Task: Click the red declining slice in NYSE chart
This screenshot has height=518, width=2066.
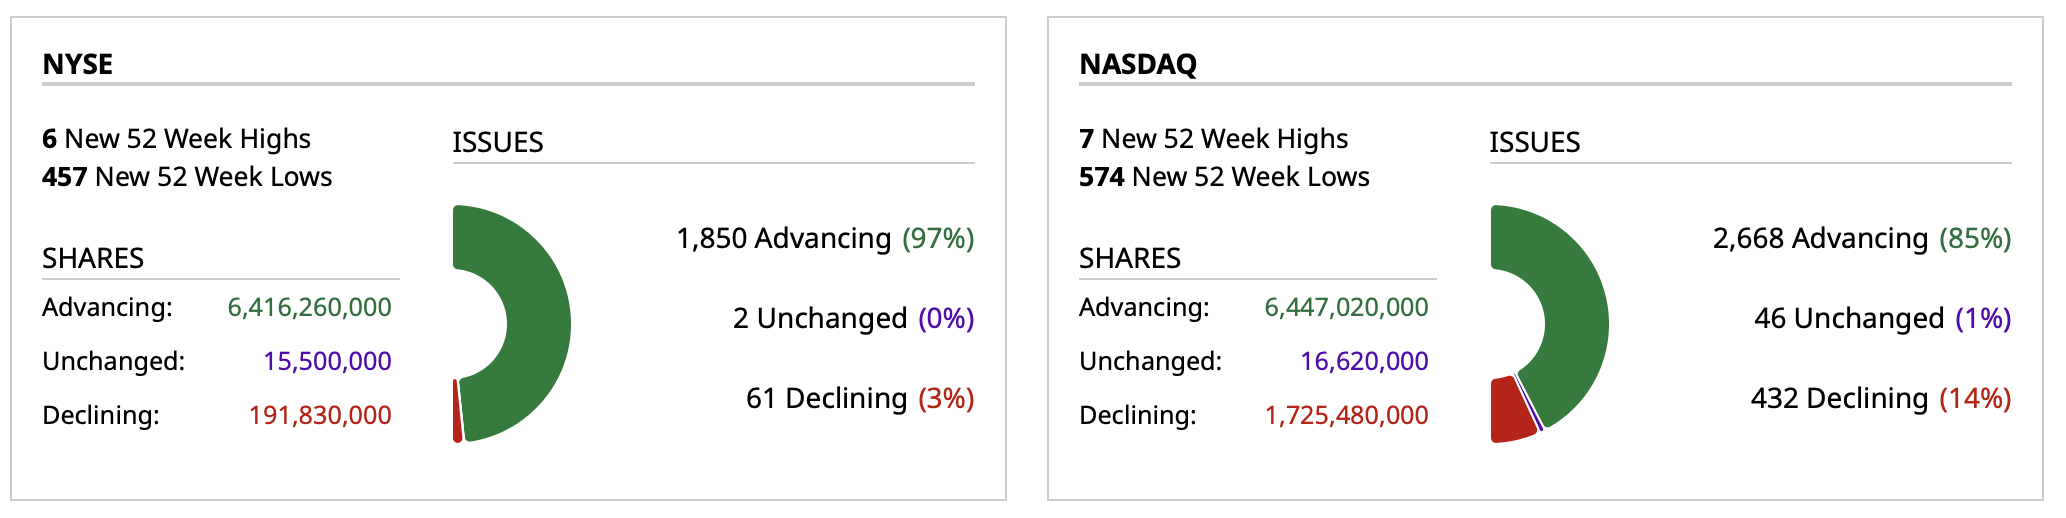Action: coord(457,410)
